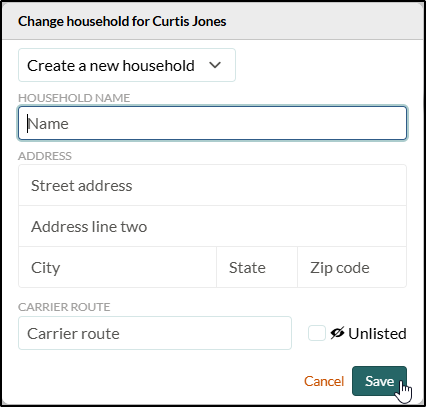Click the CARRIER ROUTE field label
This screenshot has width=426, height=407.
(x=64, y=307)
